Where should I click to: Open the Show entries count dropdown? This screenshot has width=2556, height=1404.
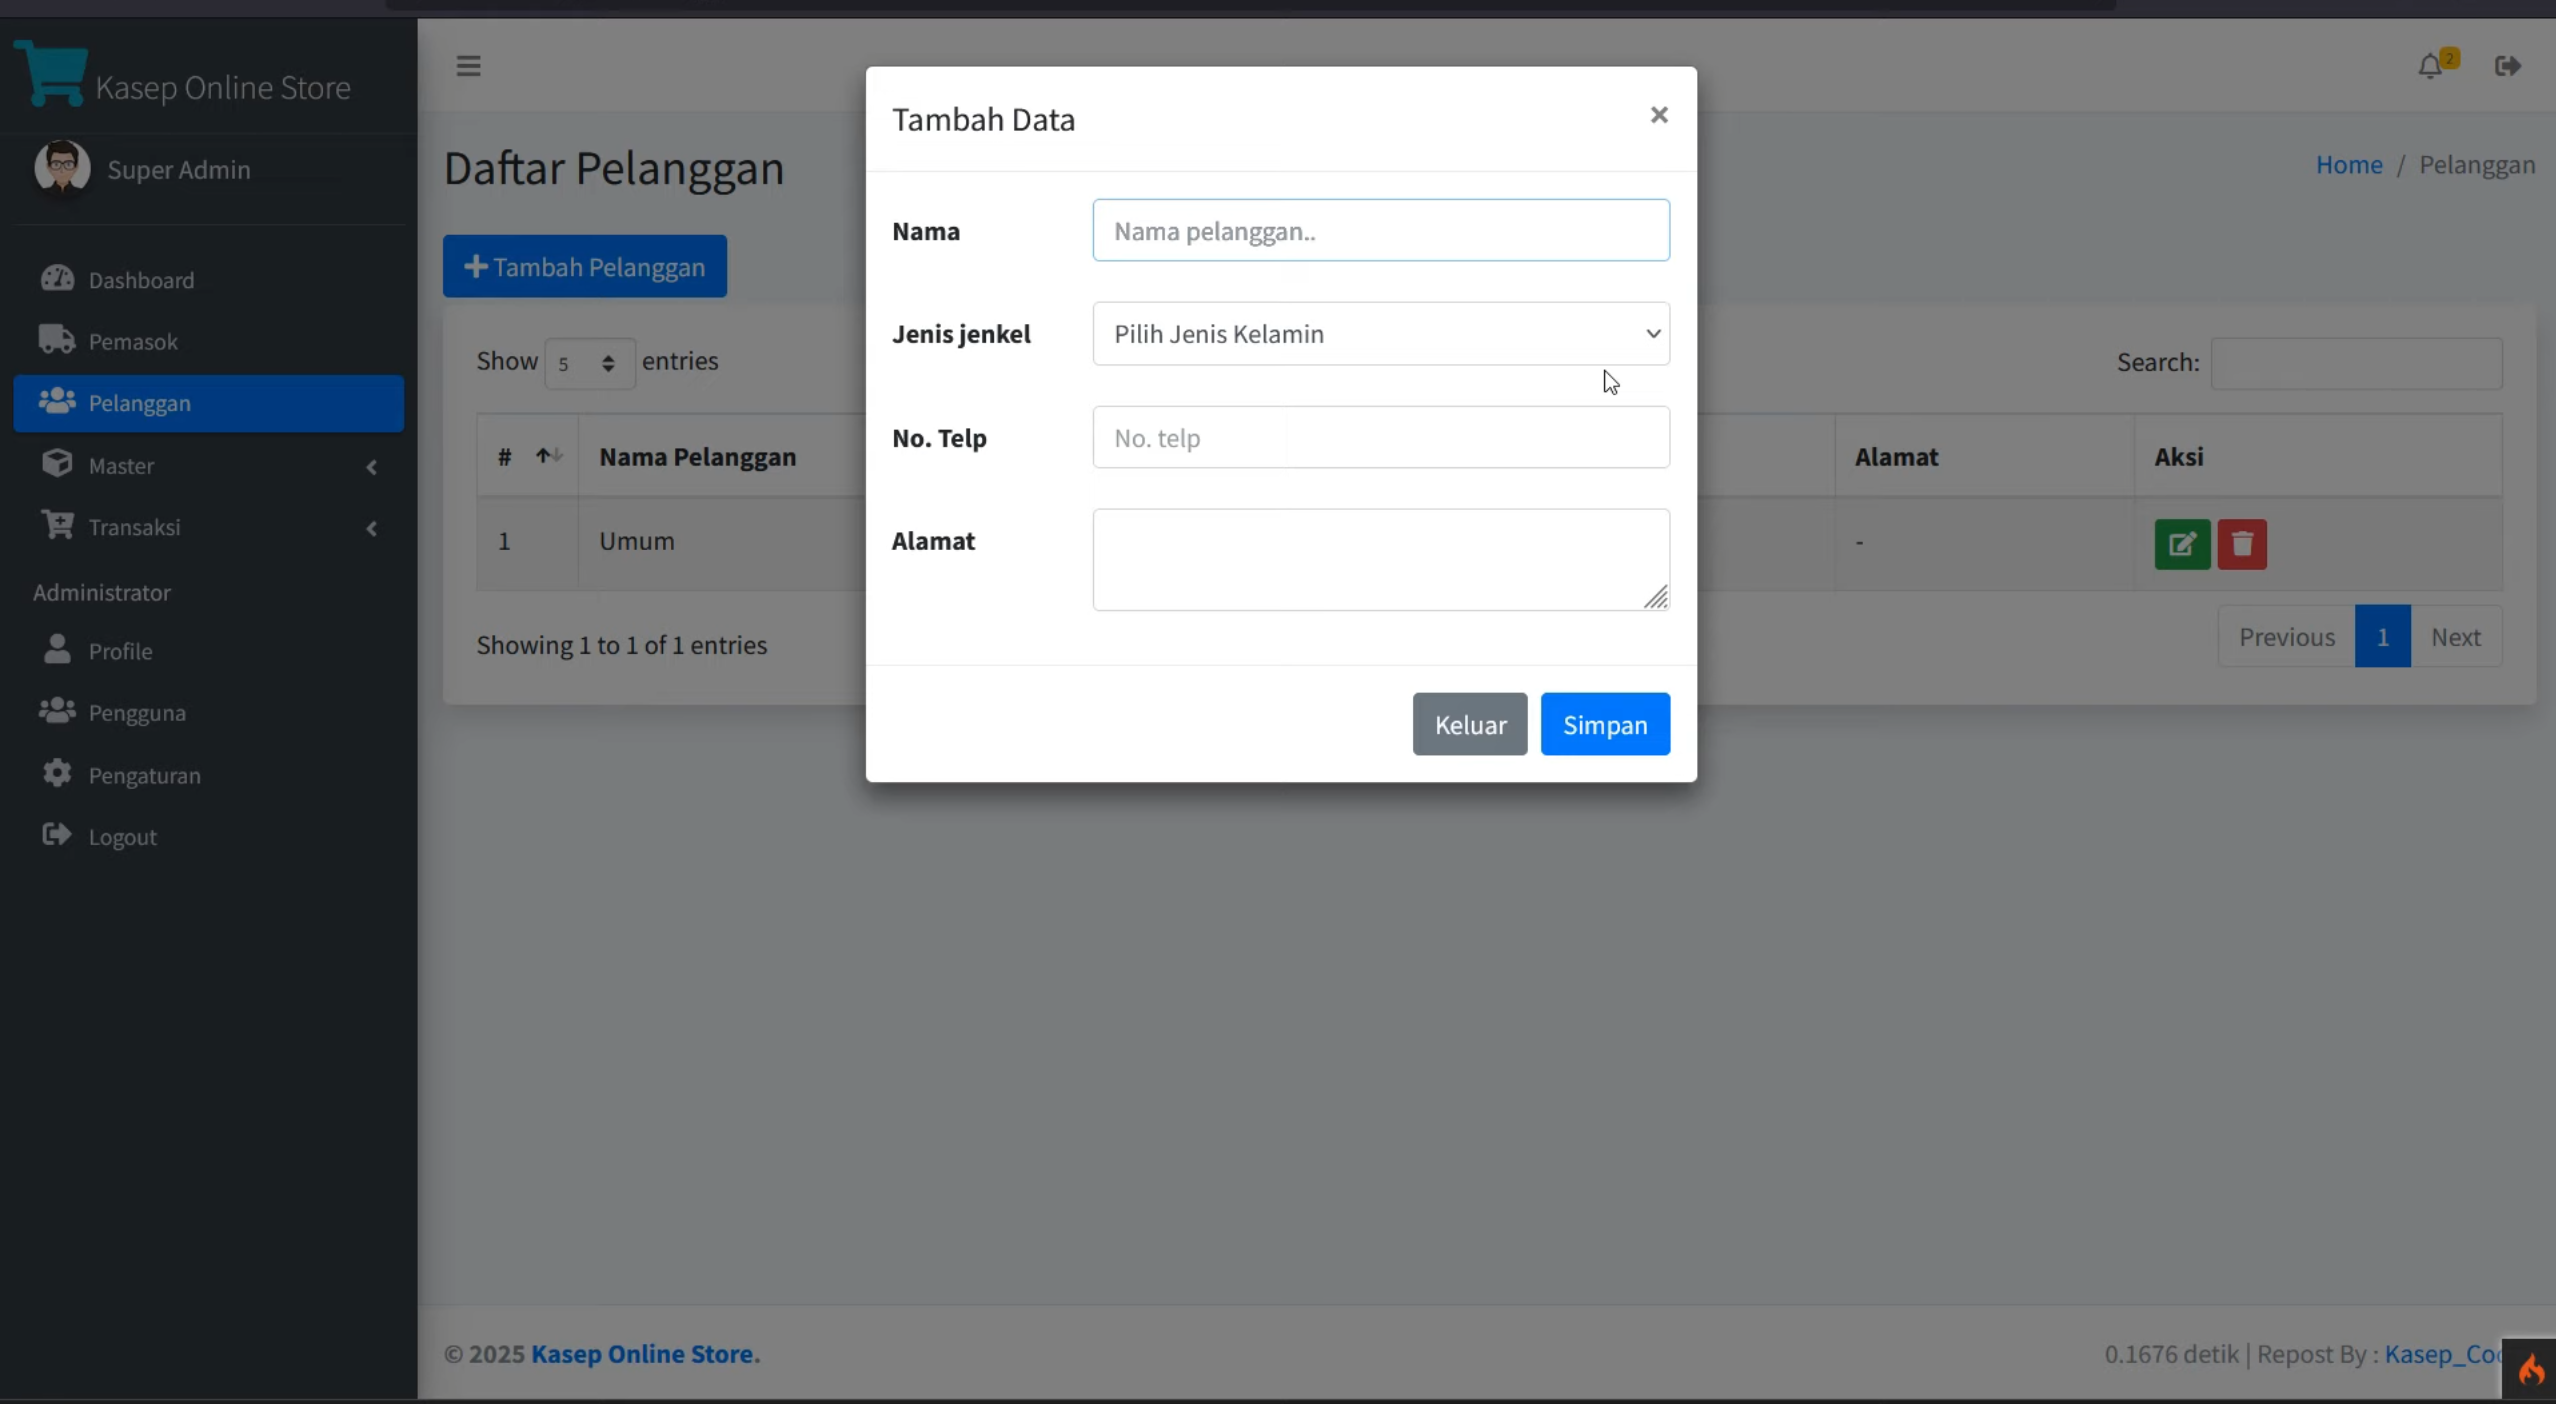pos(590,364)
